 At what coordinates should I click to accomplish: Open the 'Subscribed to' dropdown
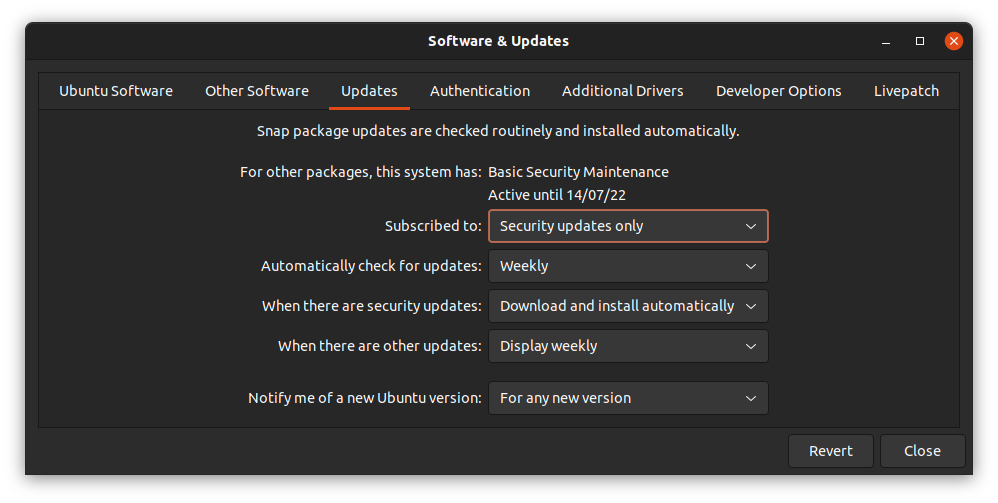point(628,226)
